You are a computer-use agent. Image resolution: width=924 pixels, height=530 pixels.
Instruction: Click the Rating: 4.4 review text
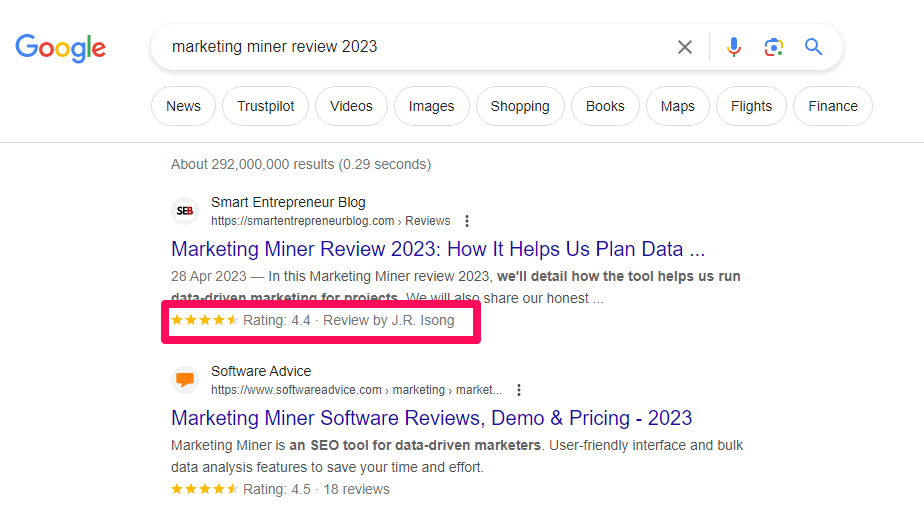pos(349,321)
